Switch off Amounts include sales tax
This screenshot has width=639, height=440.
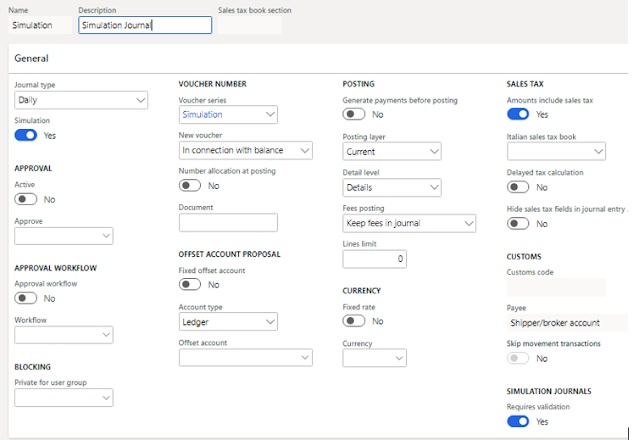tap(518, 115)
